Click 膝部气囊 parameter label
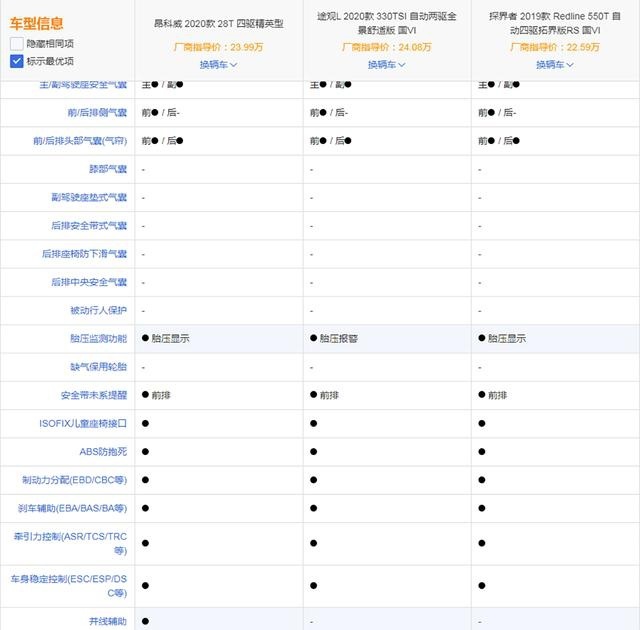Image resolution: width=640 pixels, height=630 pixels. 108,169
